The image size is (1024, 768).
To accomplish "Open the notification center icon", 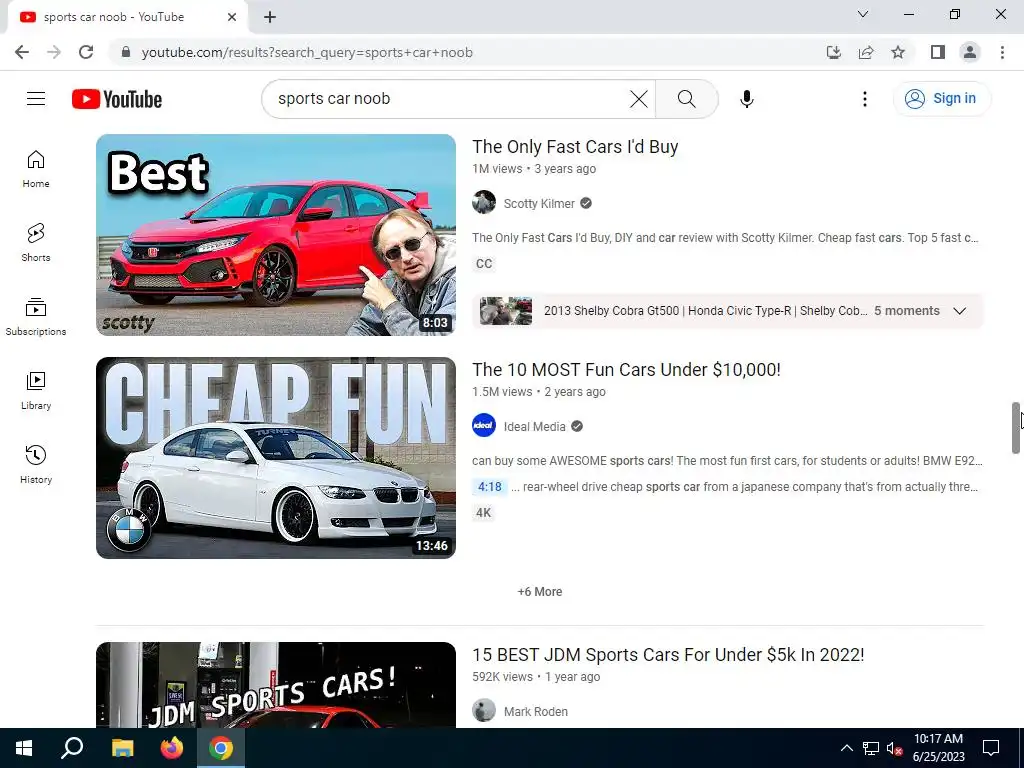I will point(991,748).
